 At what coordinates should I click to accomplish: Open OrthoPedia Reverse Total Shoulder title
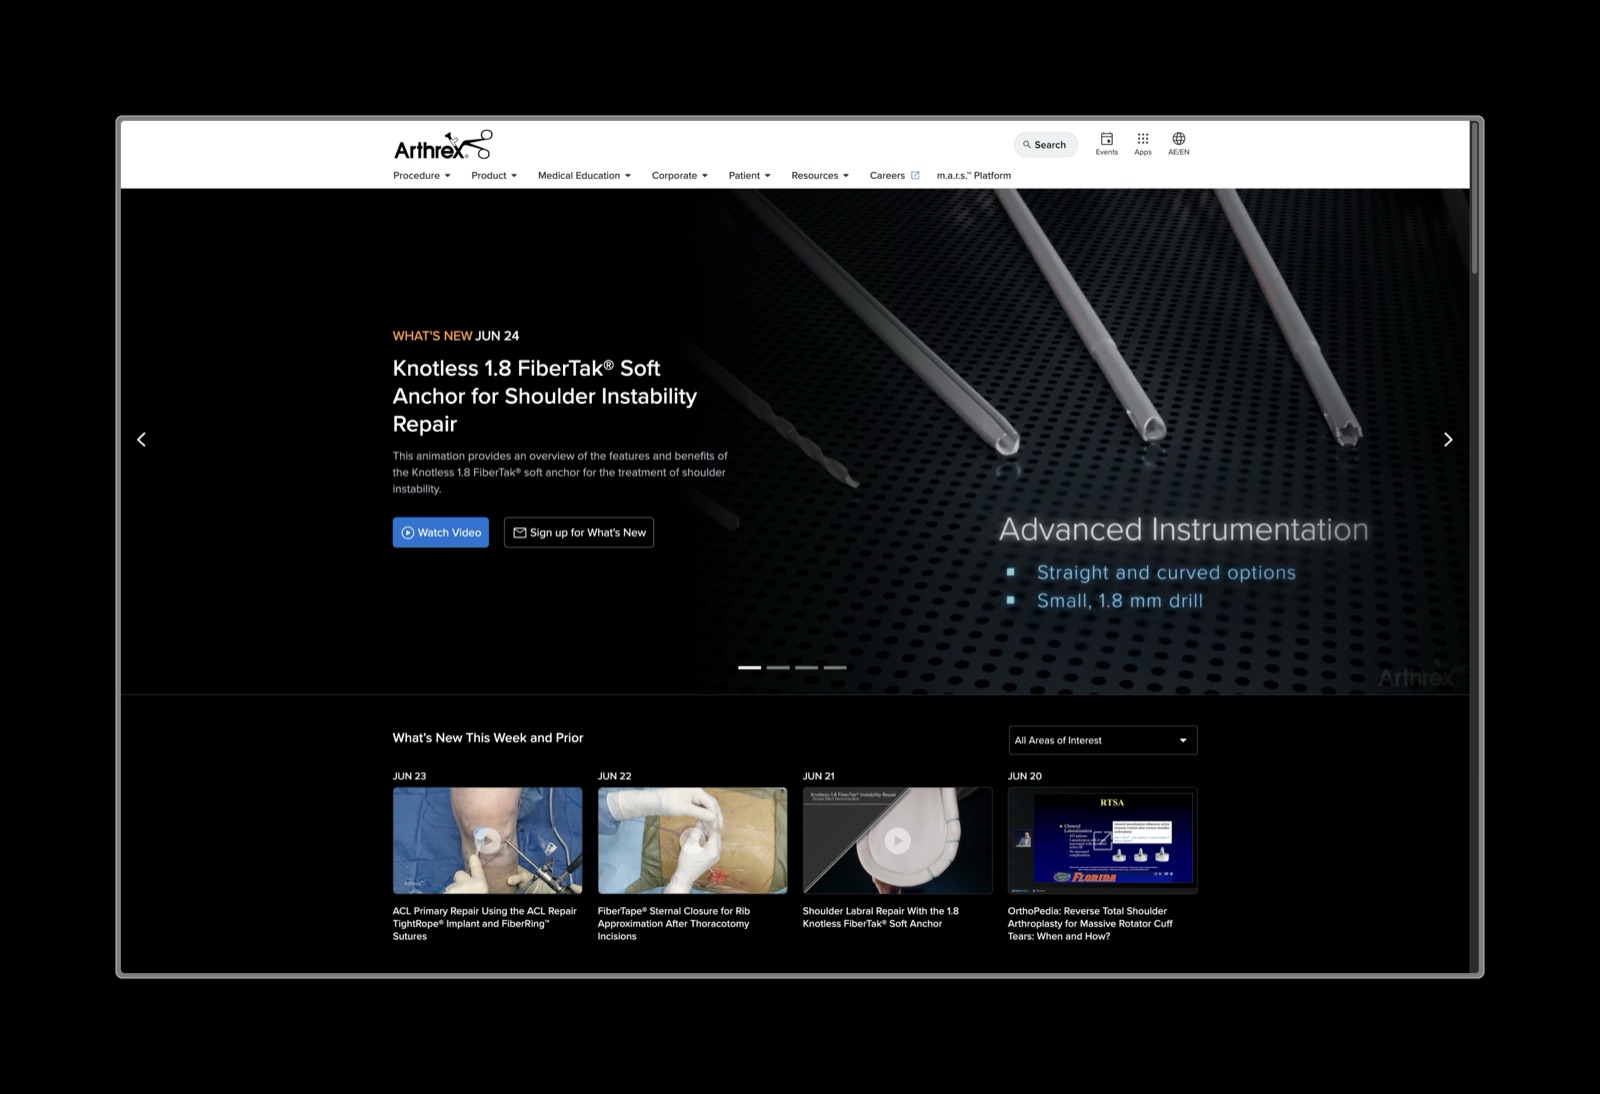pyautogui.click(x=1090, y=924)
